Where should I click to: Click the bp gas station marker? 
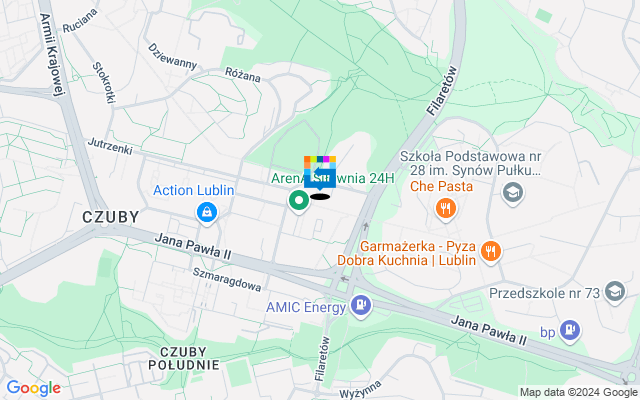click(x=570, y=331)
